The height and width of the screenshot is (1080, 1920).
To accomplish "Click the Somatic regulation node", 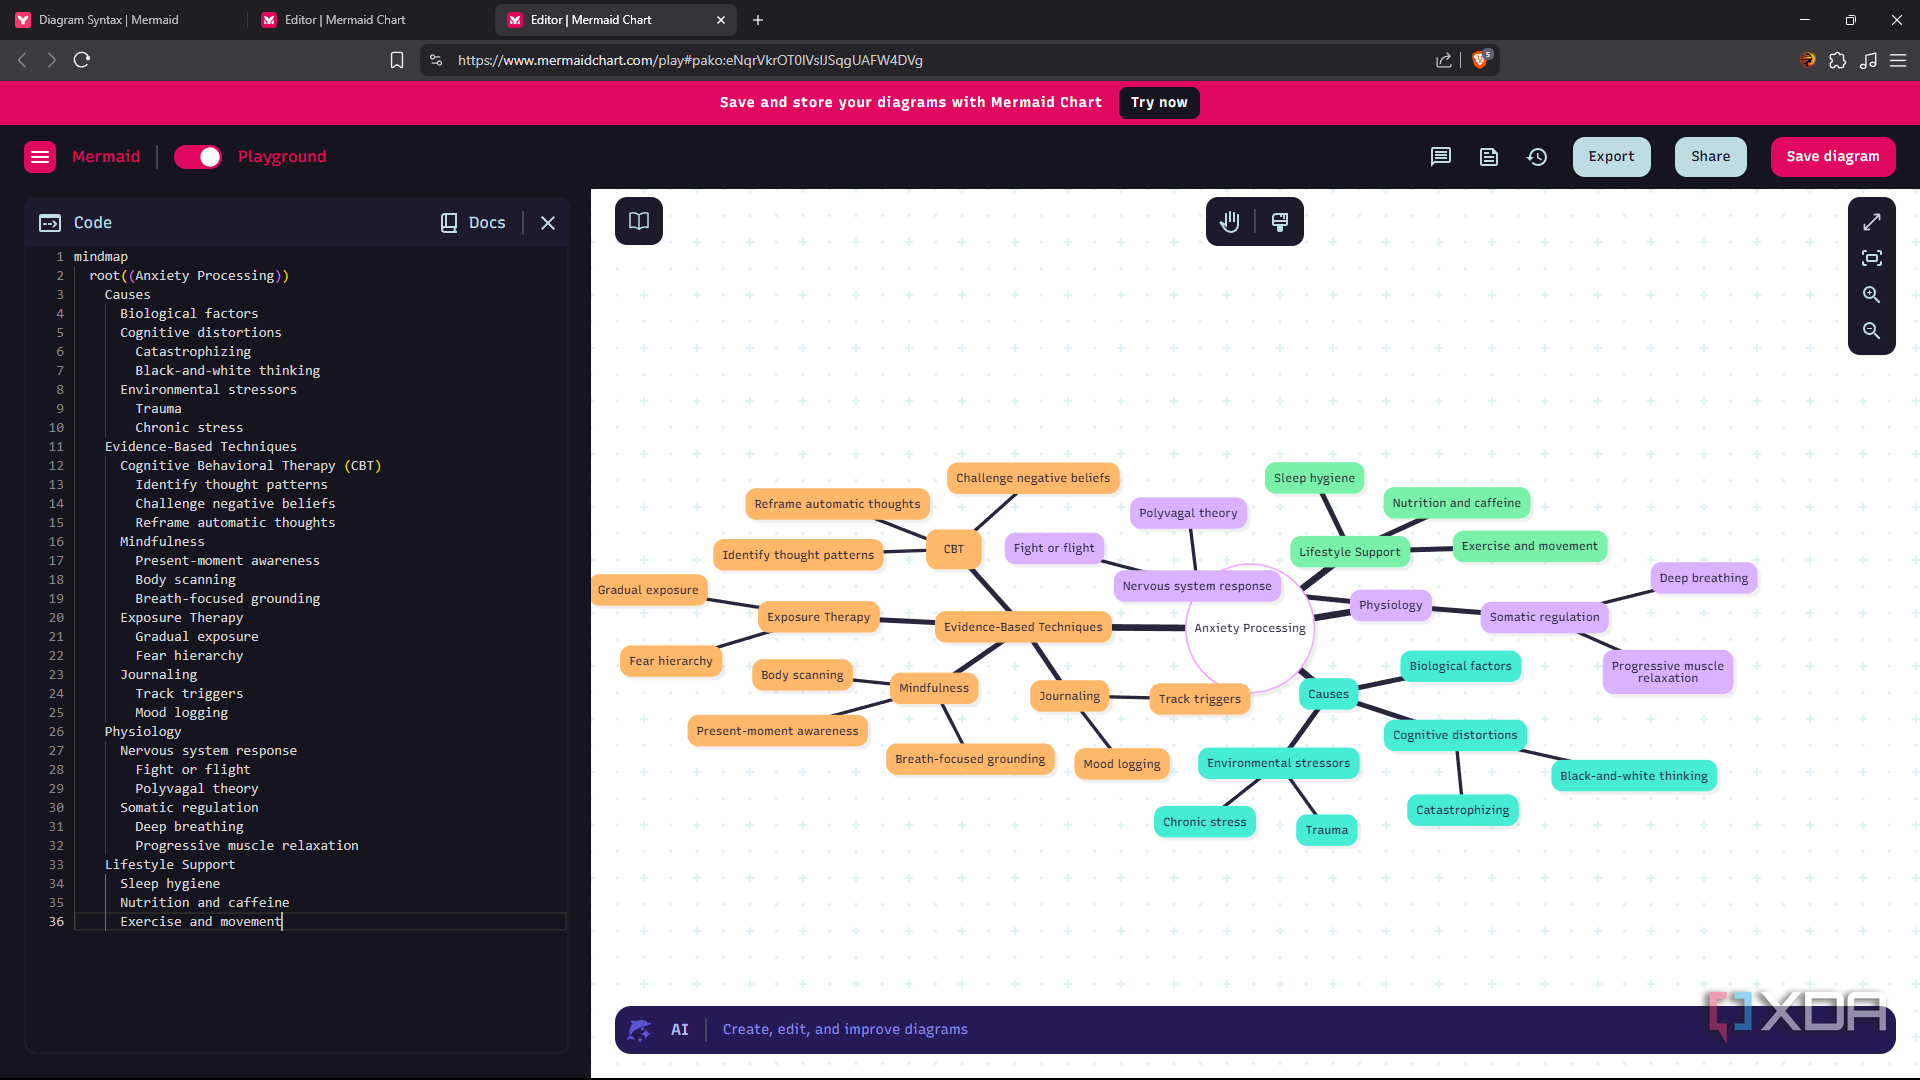I will click(1544, 617).
